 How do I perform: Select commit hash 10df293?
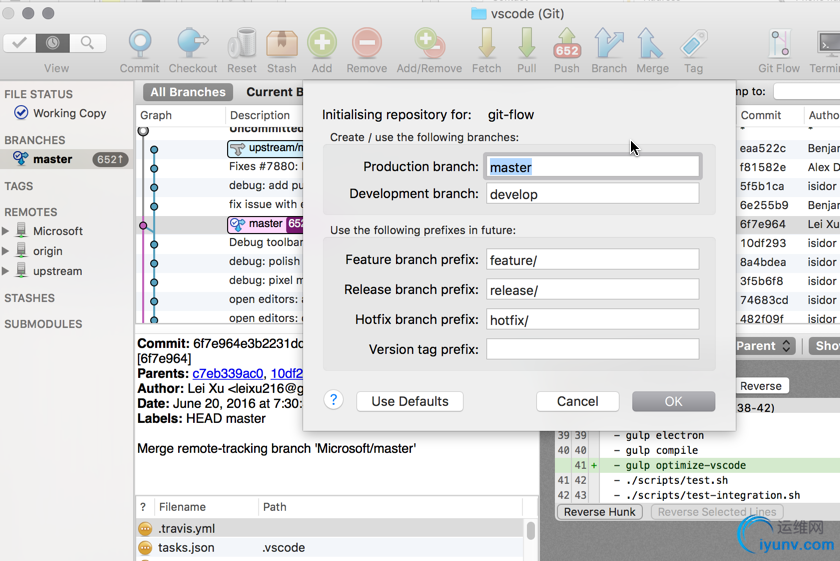(763, 243)
